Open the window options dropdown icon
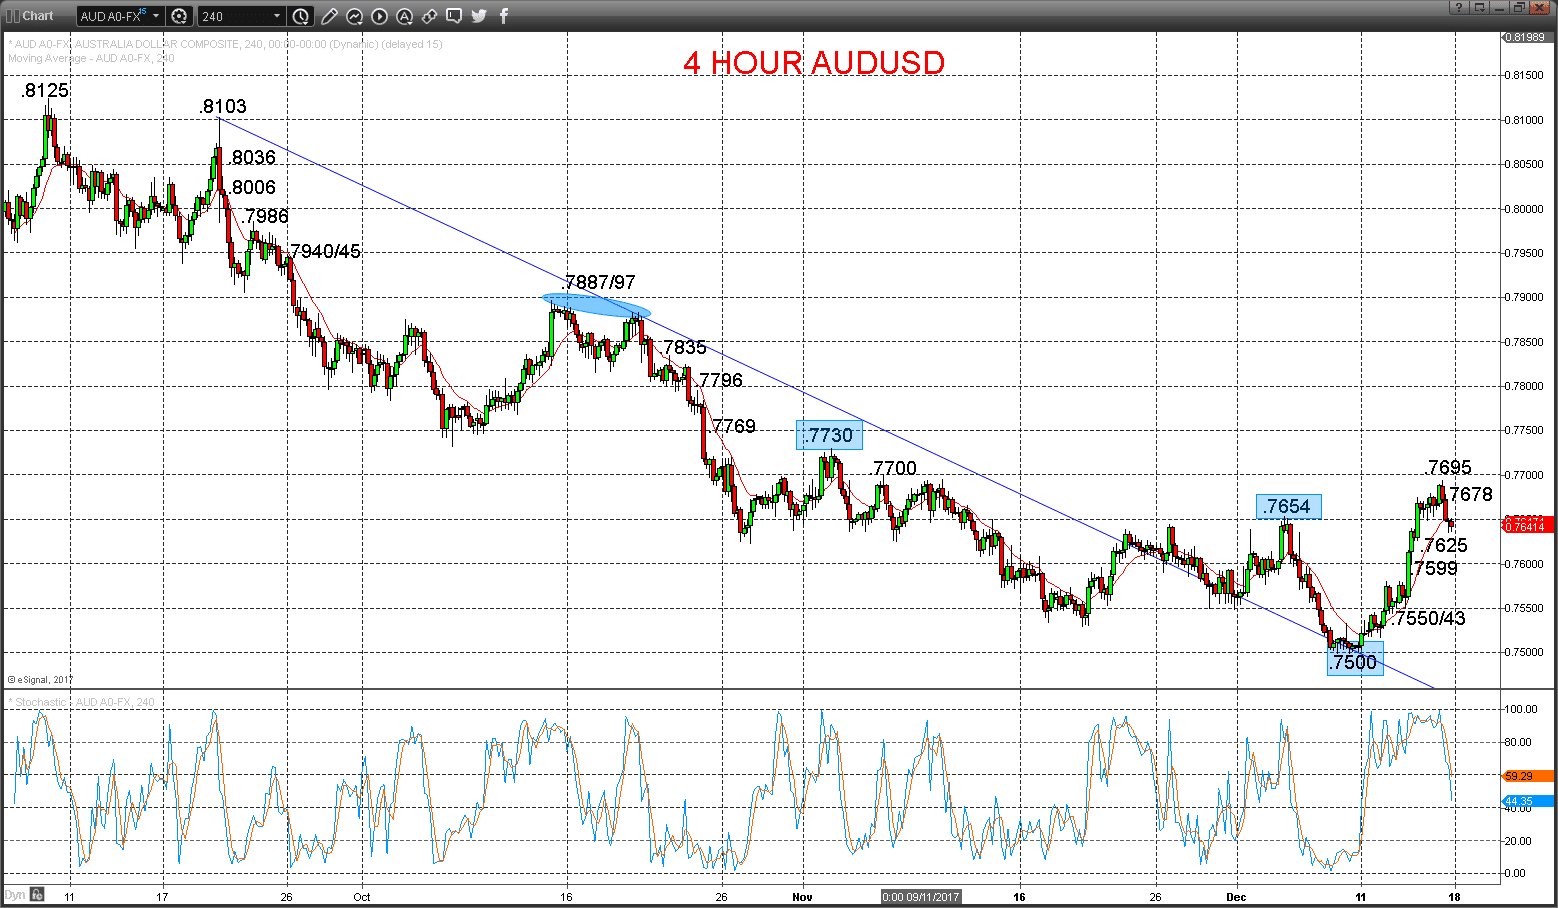This screenshot has width=1558, height=908. [1480, 8]
